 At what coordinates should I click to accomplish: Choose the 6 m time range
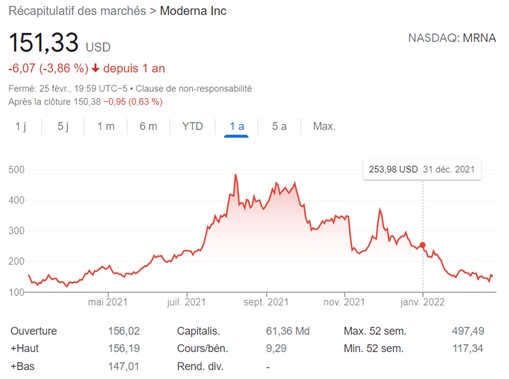point(148,126)
